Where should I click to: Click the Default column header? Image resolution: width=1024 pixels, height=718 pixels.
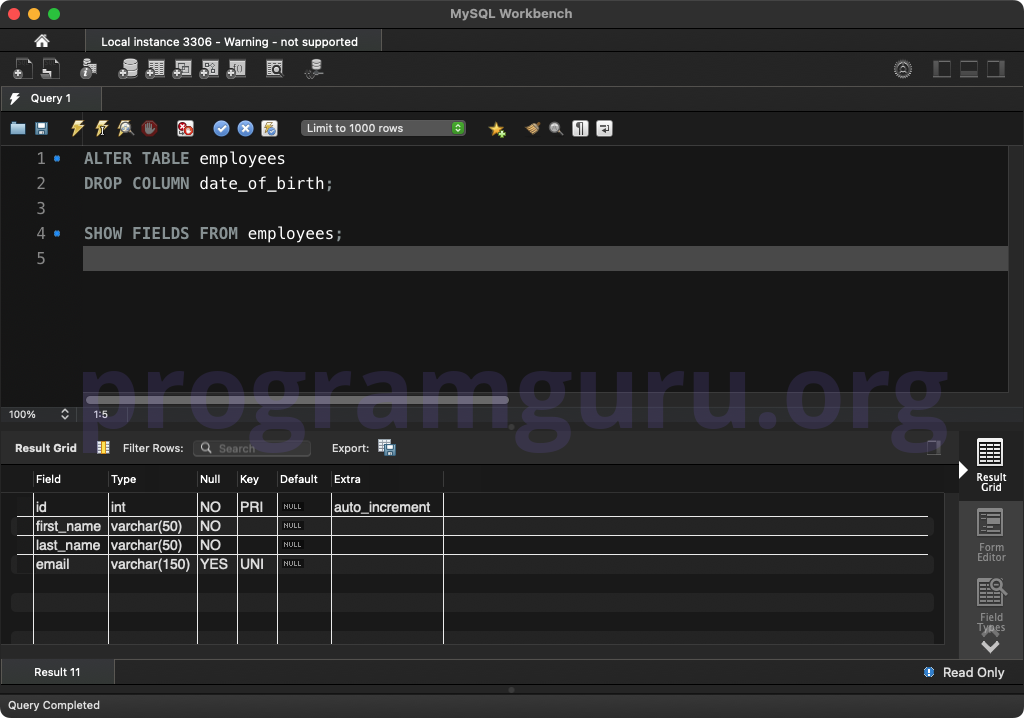[304, 479]
